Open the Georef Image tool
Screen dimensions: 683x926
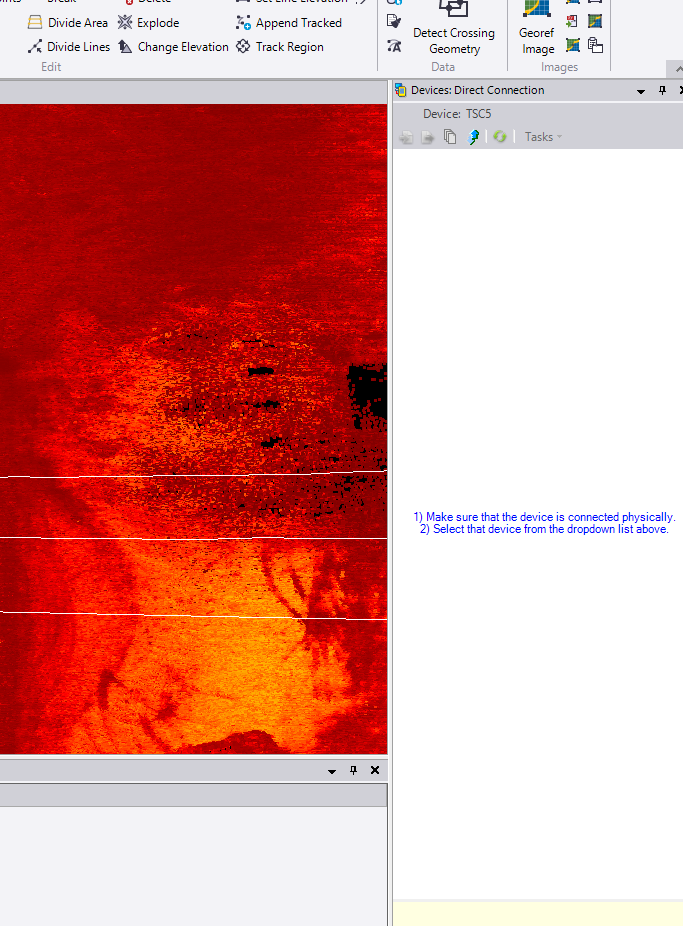(x=537, y=28)
